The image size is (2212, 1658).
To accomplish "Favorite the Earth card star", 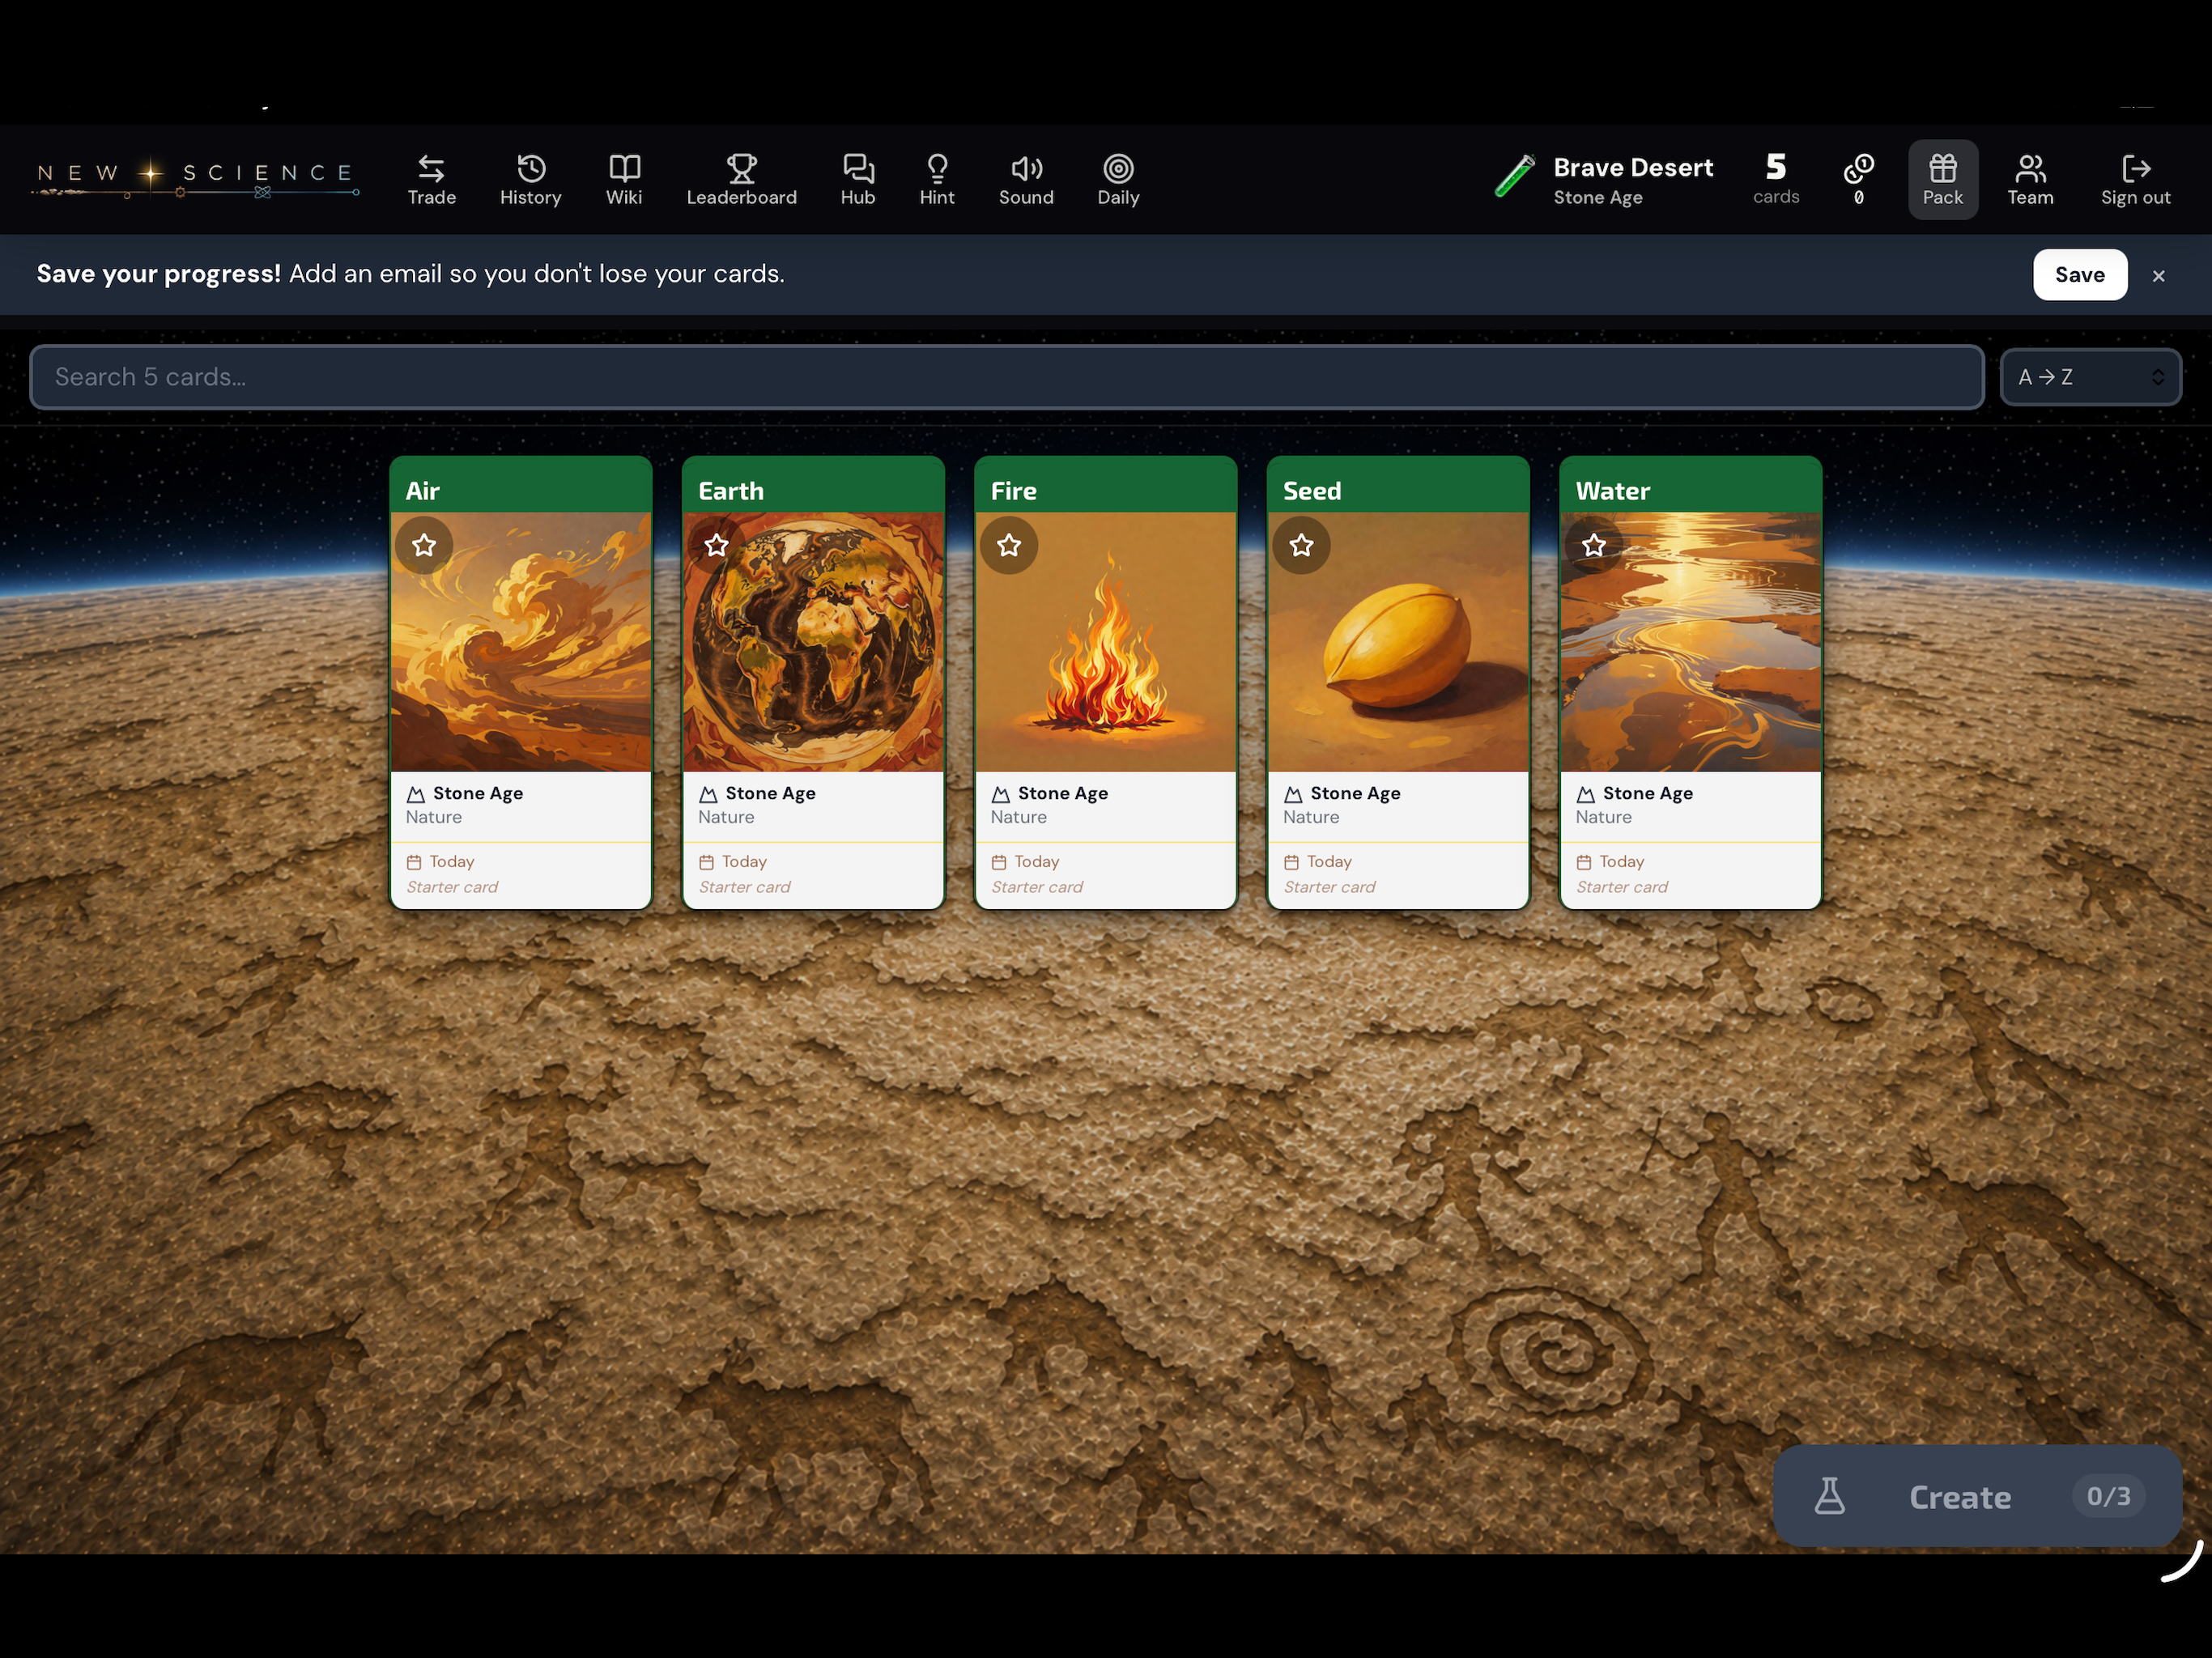I will coord(716,545).
